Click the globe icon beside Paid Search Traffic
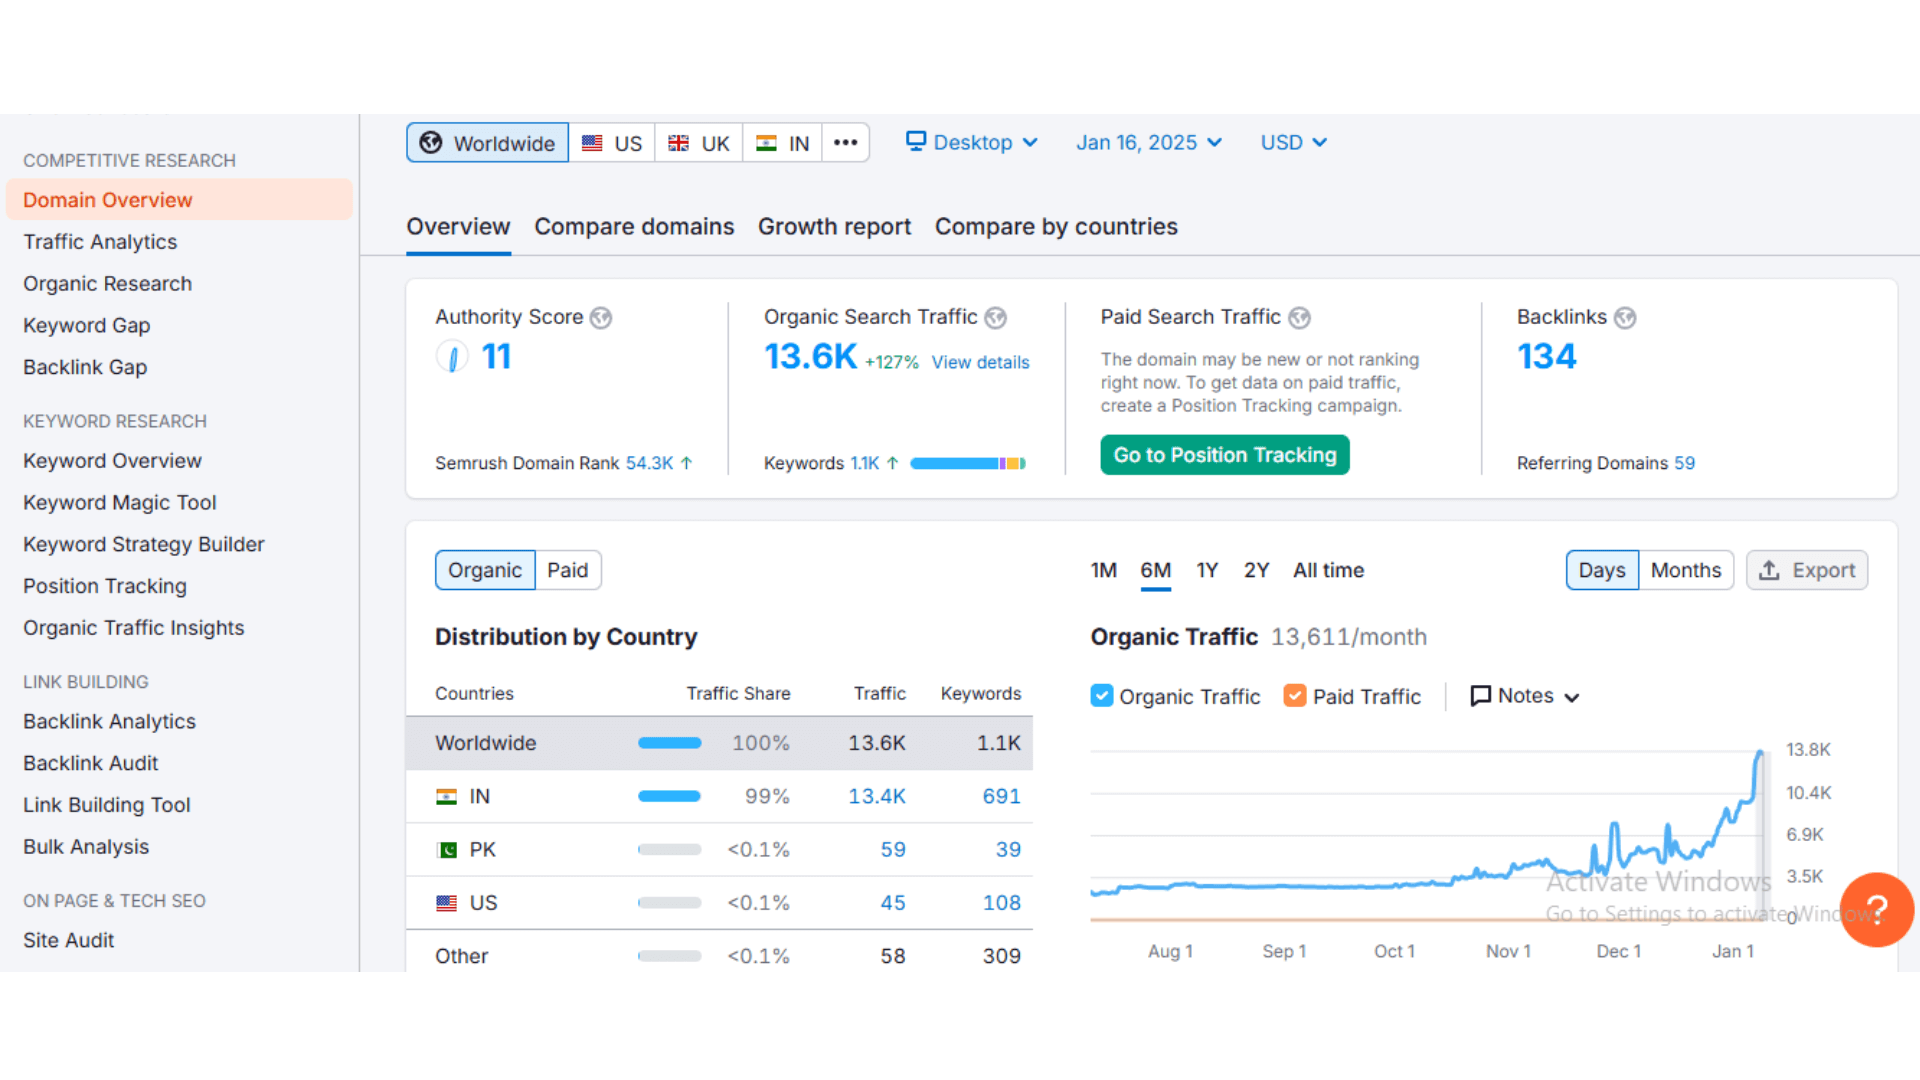Screen dimensions: 1920x1080 tap(1299, 318)
